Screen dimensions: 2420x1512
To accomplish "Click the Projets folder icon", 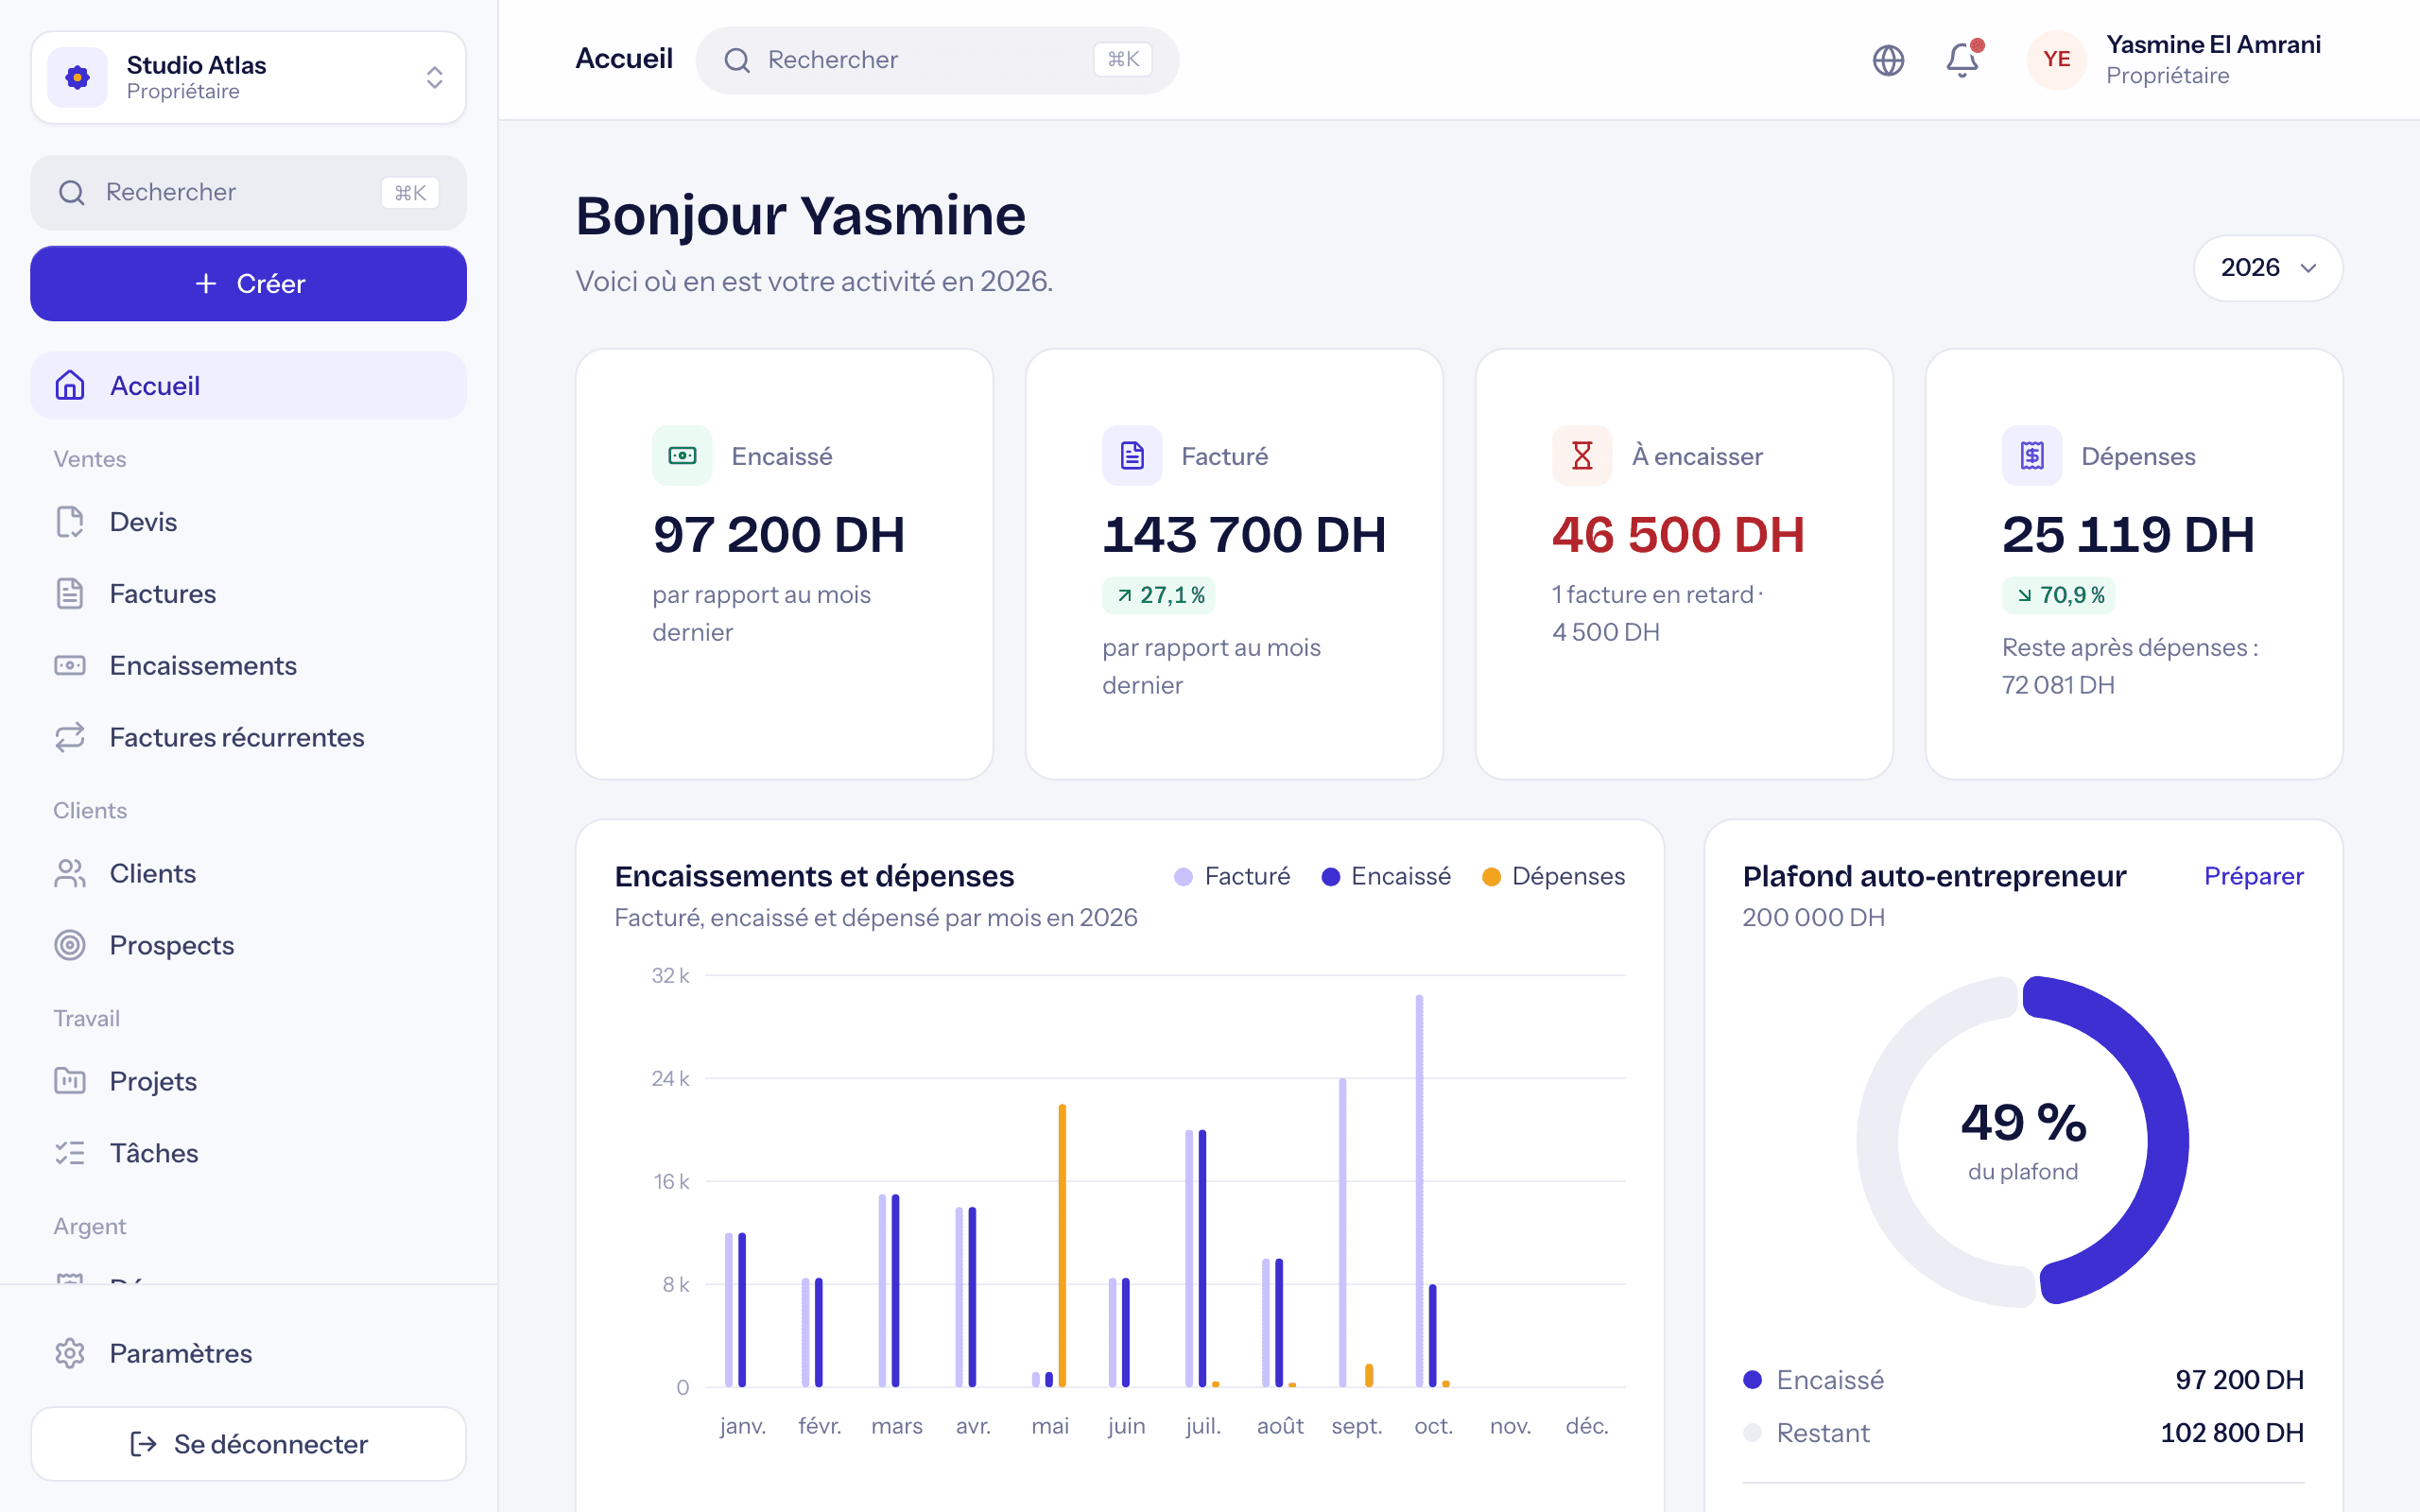I will 70,1081.
